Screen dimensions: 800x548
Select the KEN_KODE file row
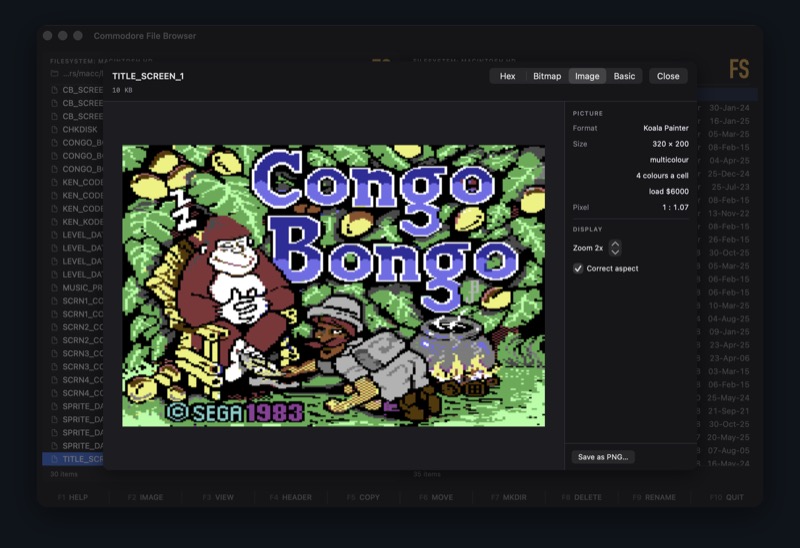[73, 222]
